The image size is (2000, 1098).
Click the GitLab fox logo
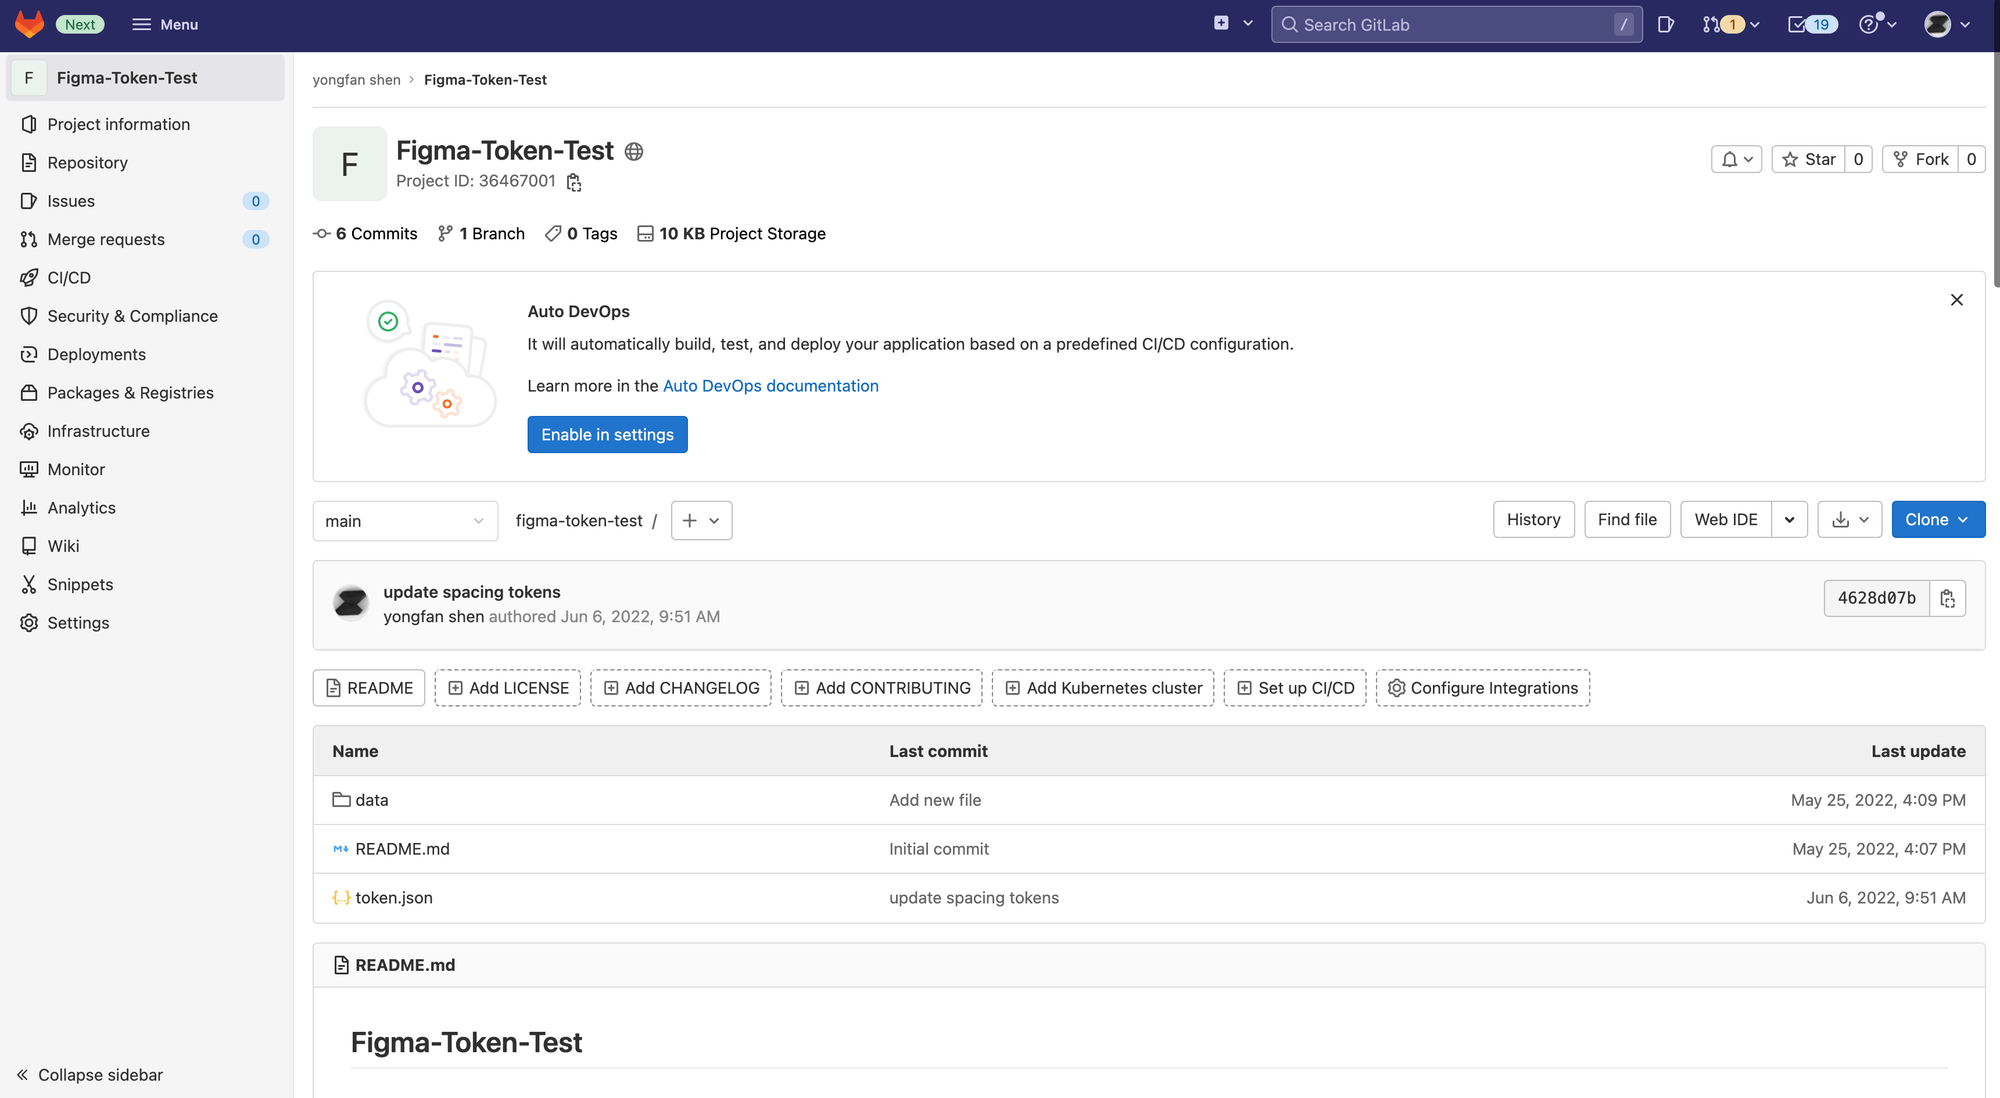[30, 24]
